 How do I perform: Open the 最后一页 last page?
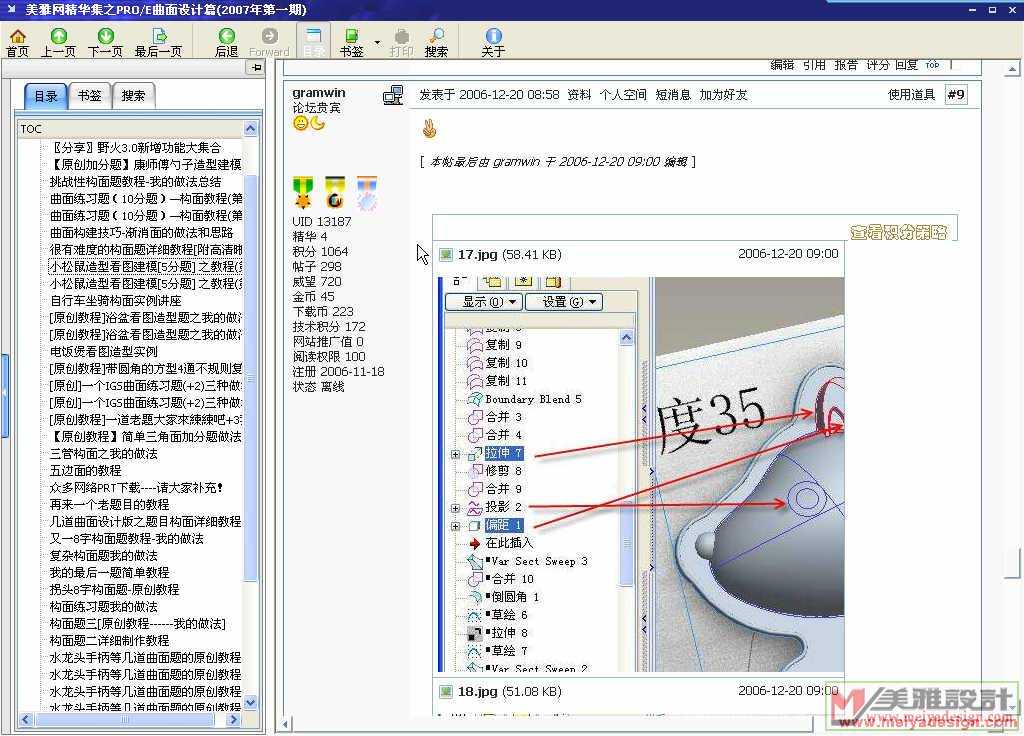pyautogui.click(x=158, y=42)
